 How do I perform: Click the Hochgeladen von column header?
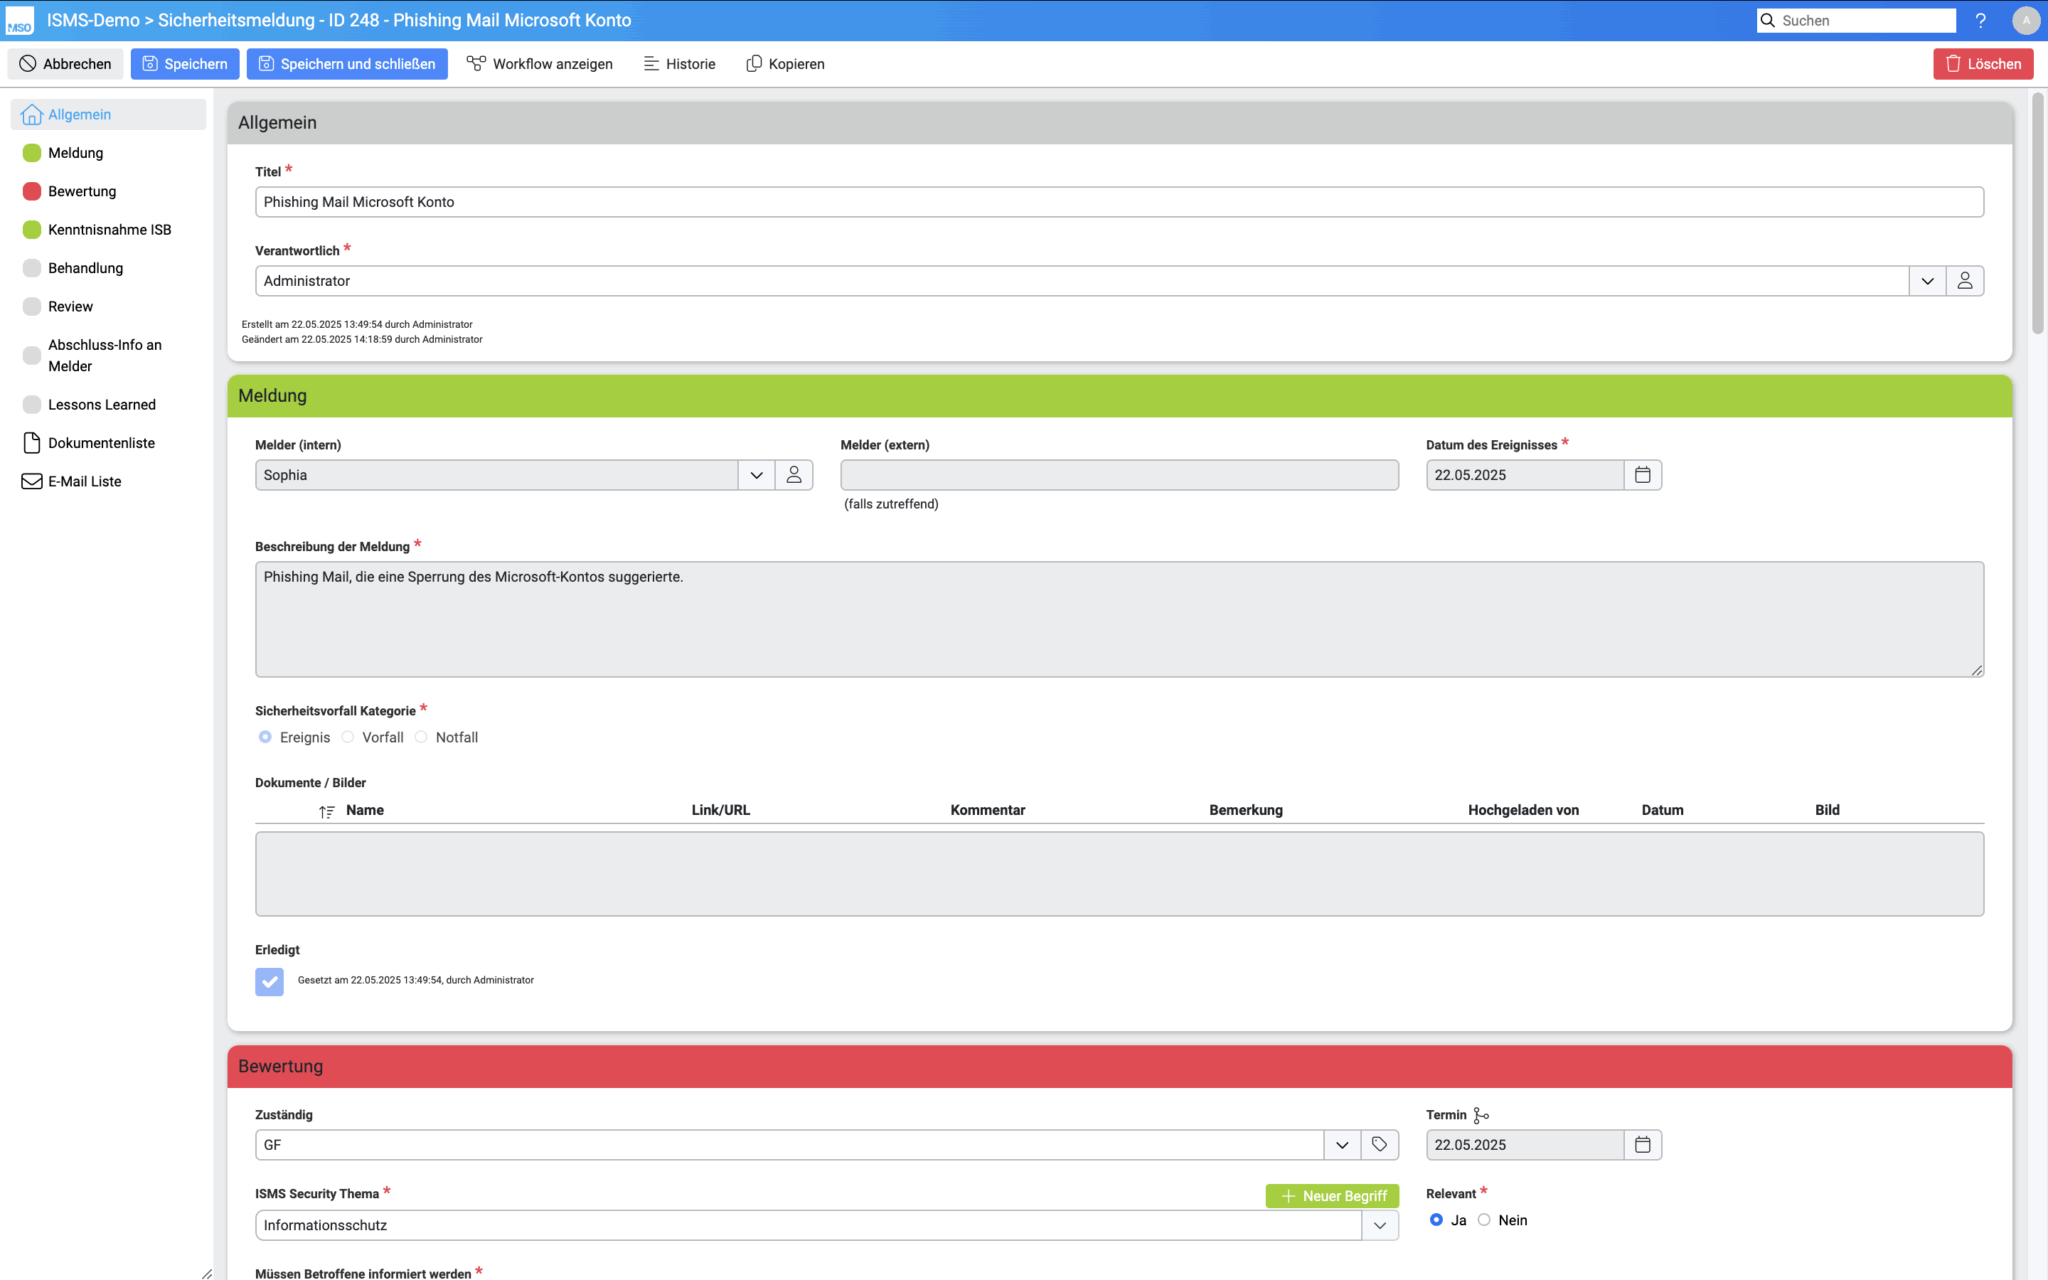point(1523,810)
